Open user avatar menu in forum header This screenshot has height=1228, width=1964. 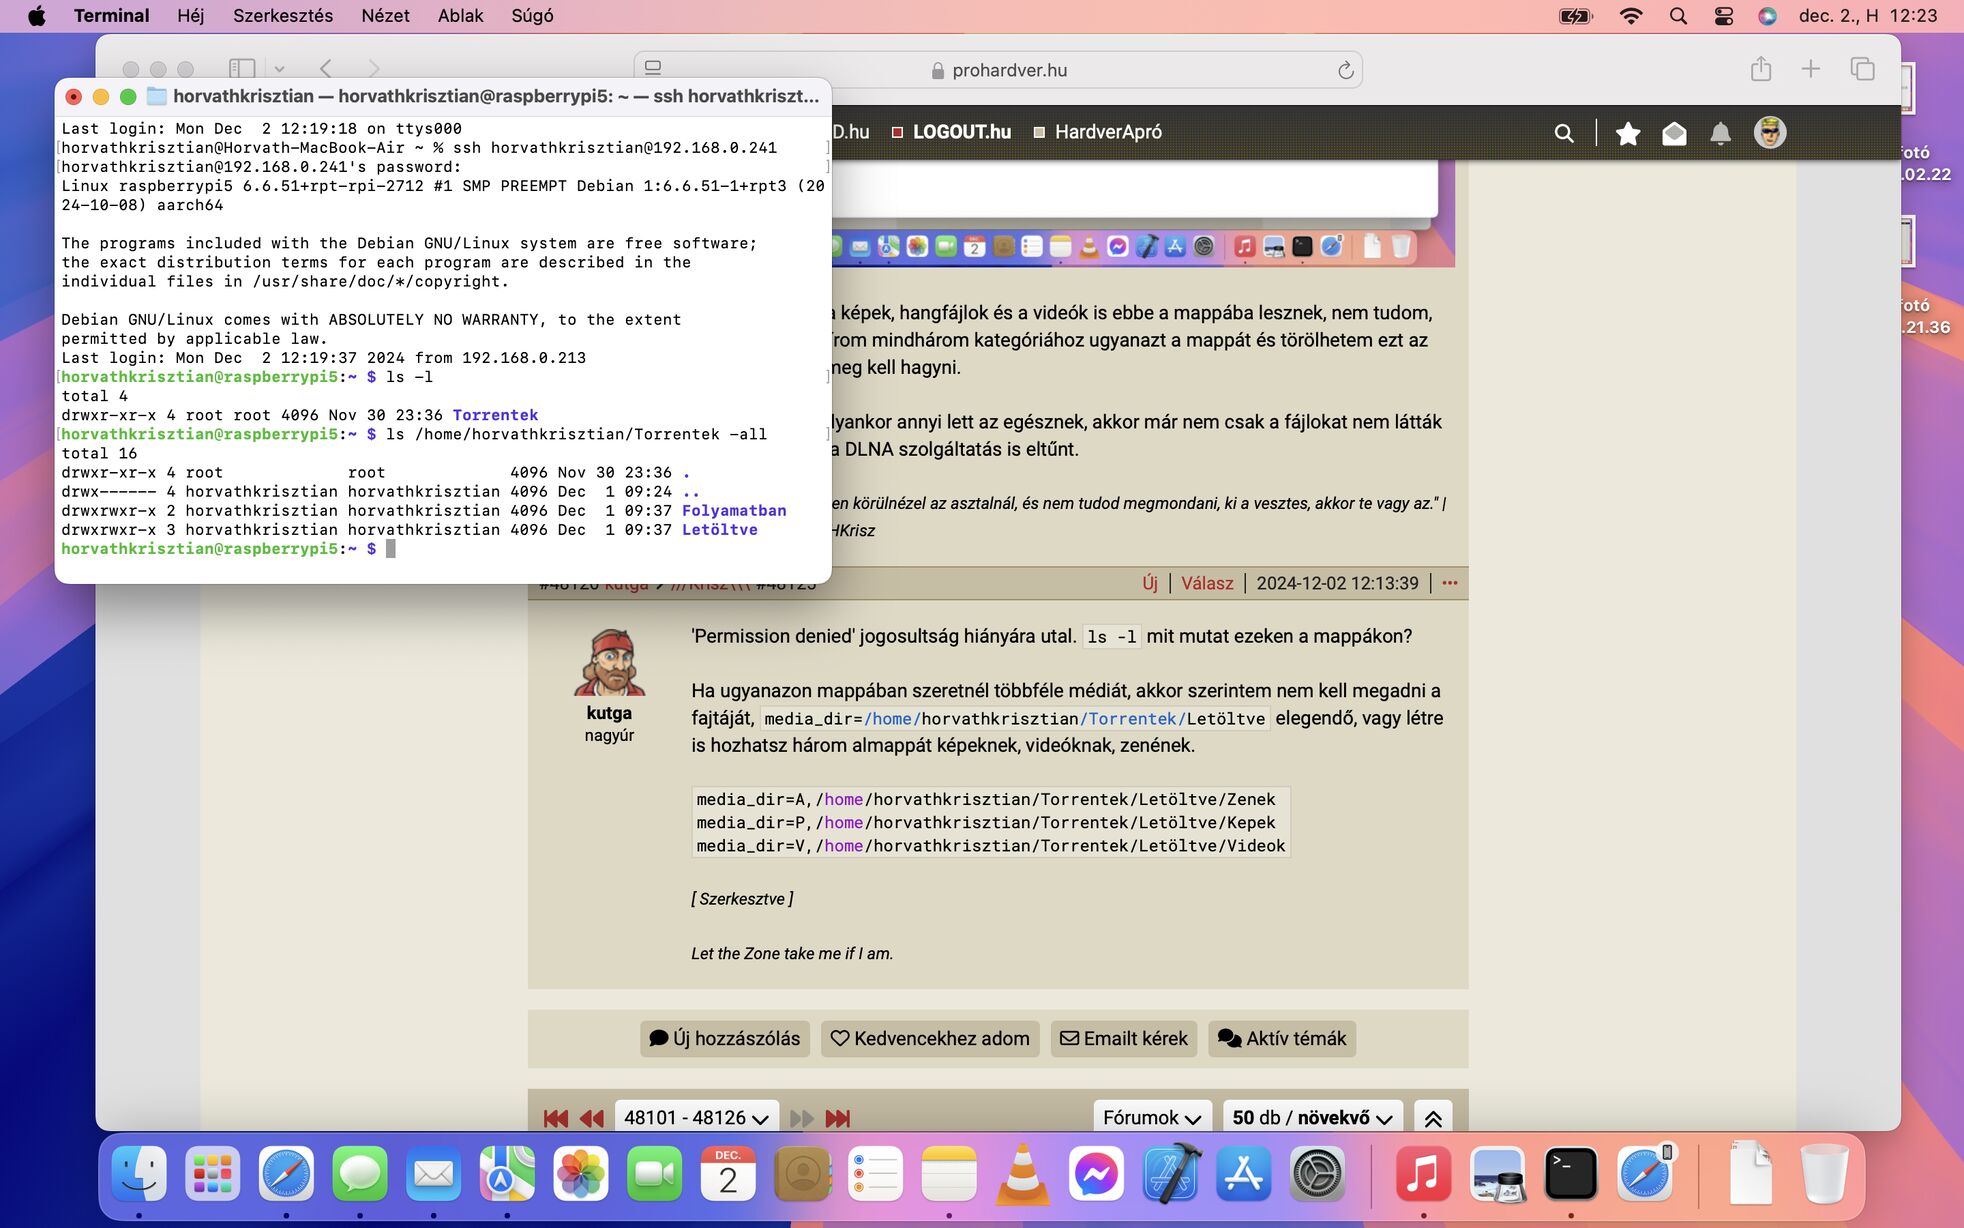pos(1770,132)
